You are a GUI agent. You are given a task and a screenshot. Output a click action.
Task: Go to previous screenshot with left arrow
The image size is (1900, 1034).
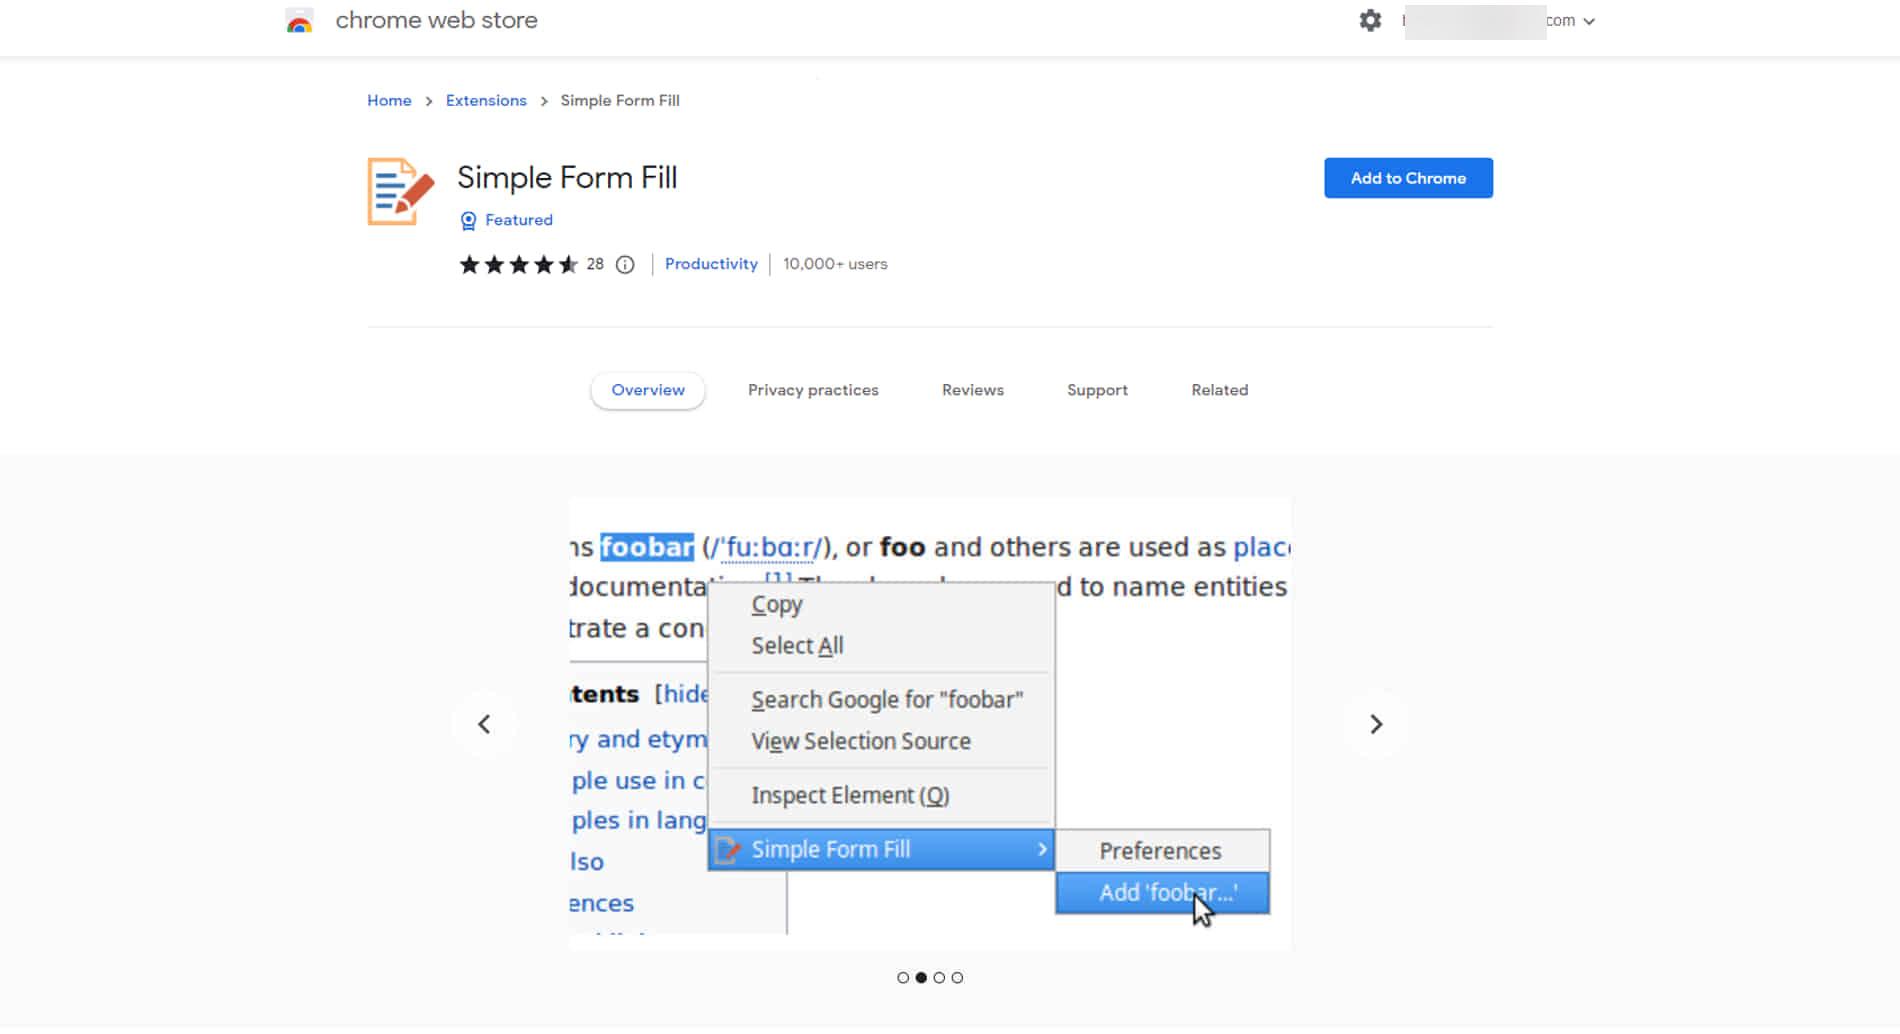point(484,723)
